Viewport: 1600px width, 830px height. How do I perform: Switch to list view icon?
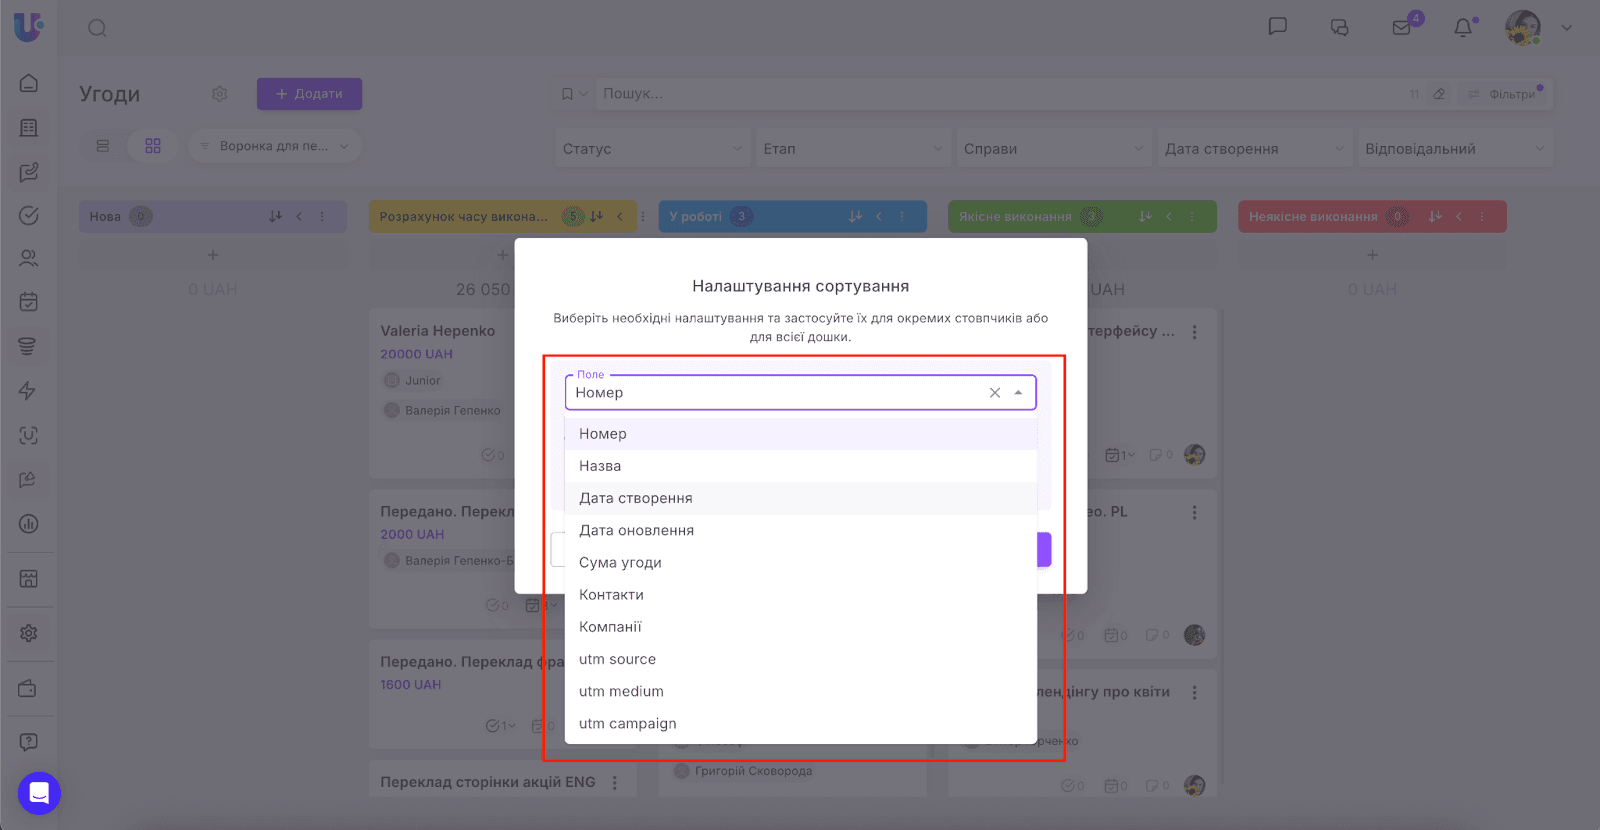click(x=103, y=146)
